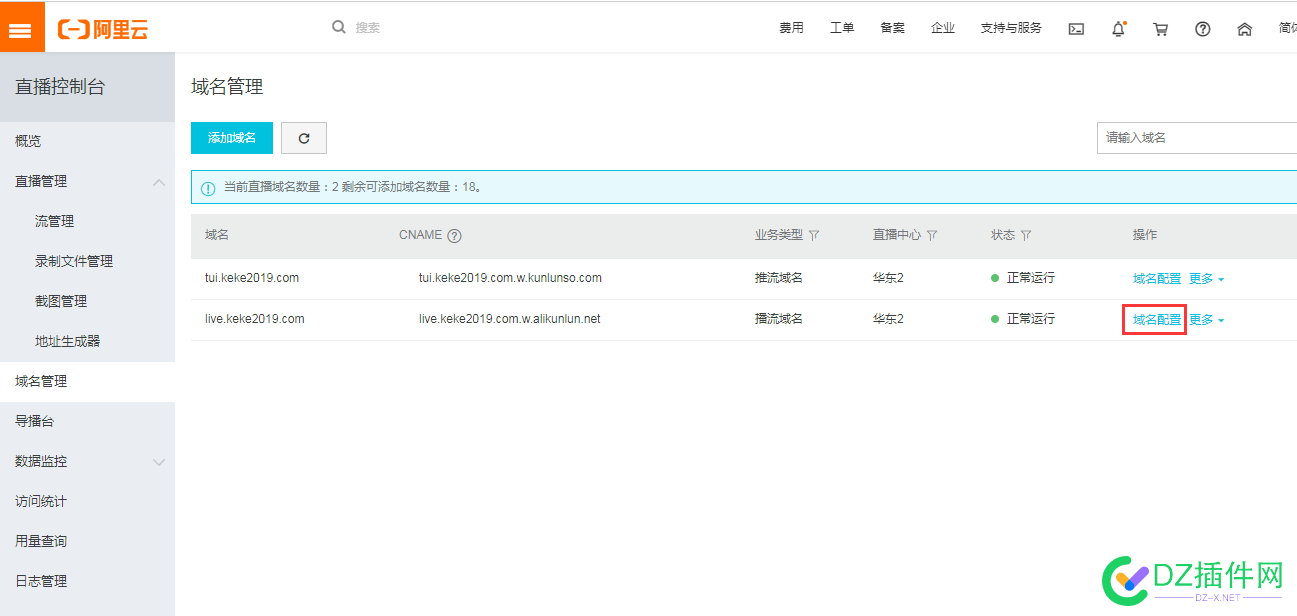This screenshot has width=1297, height=616.
Task: Click 华东2 in live.keke2019.com row
Action: point(888,319)
